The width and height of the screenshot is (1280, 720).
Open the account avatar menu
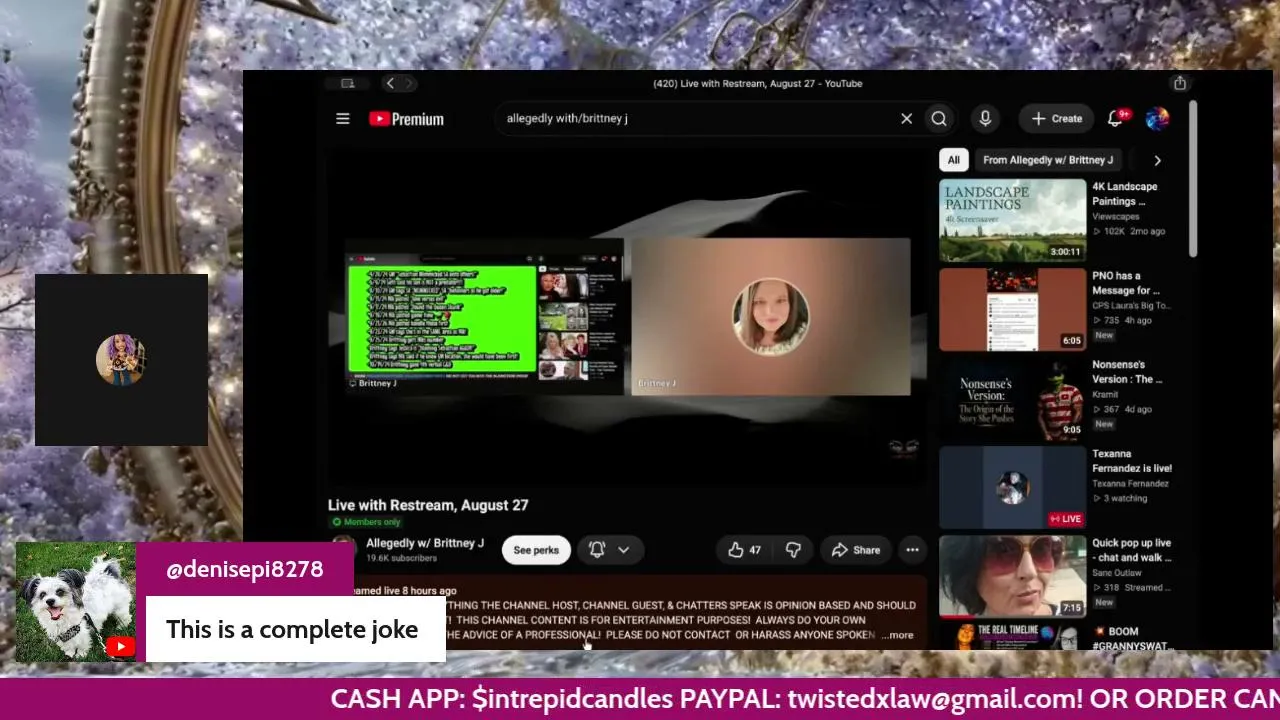pyautogui.click(x=1157, y=119)
